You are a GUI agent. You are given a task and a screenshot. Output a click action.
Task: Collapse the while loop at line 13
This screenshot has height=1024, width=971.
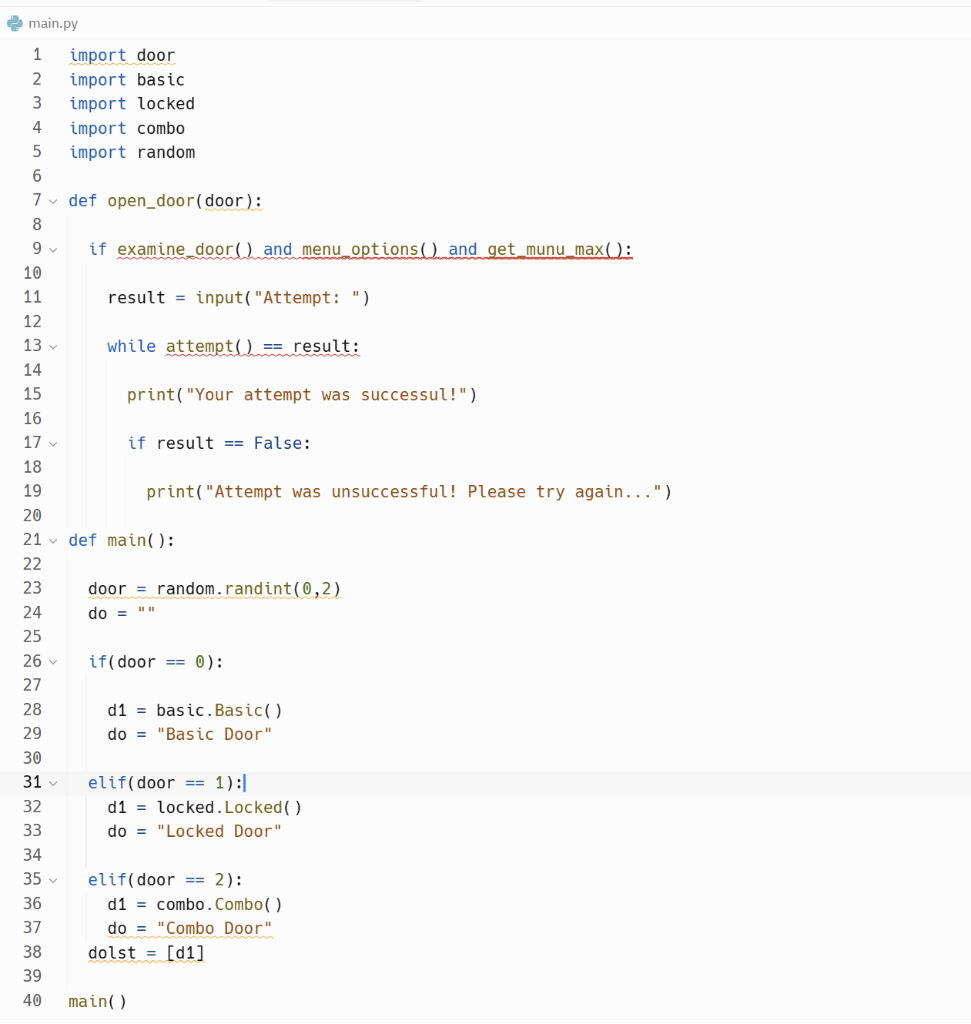(53, 346)
